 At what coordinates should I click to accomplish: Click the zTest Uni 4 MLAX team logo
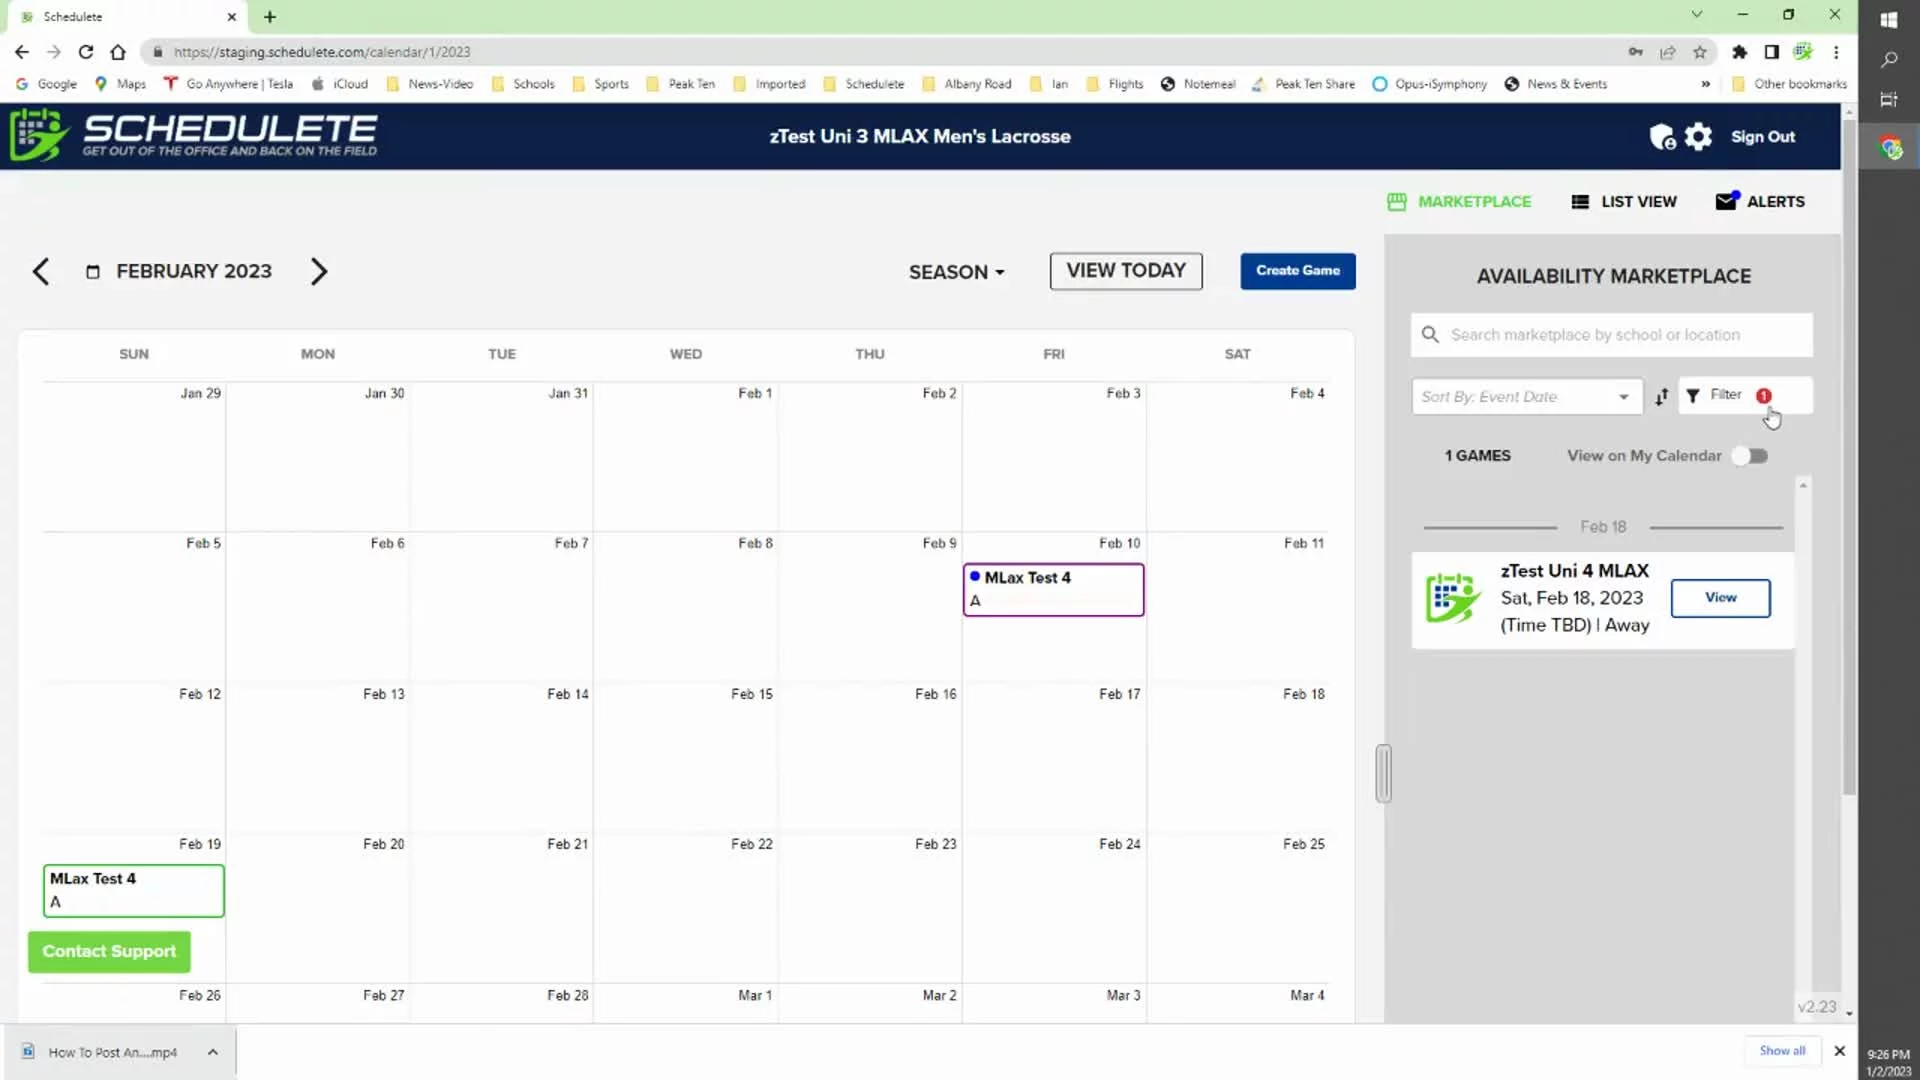click(x=1452, y=598)
